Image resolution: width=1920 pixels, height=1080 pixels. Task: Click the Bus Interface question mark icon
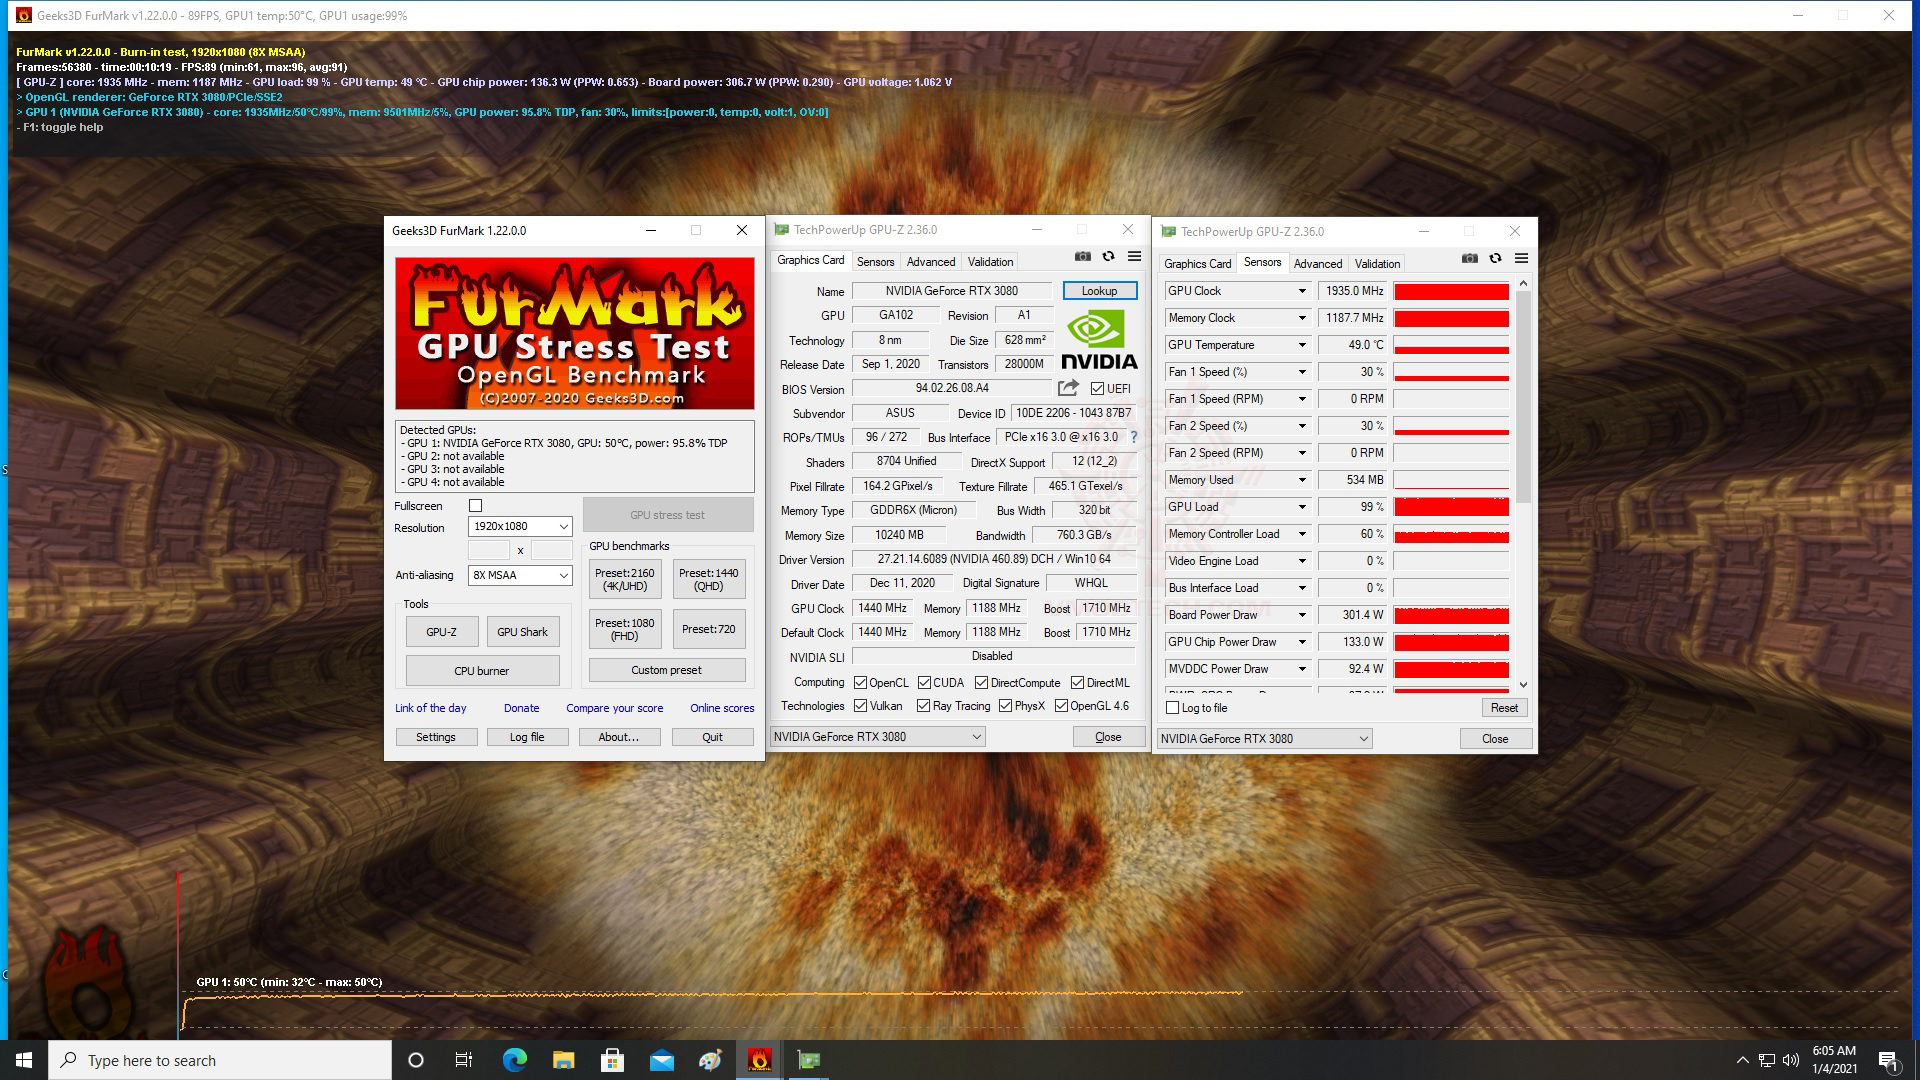(1133, 437)
